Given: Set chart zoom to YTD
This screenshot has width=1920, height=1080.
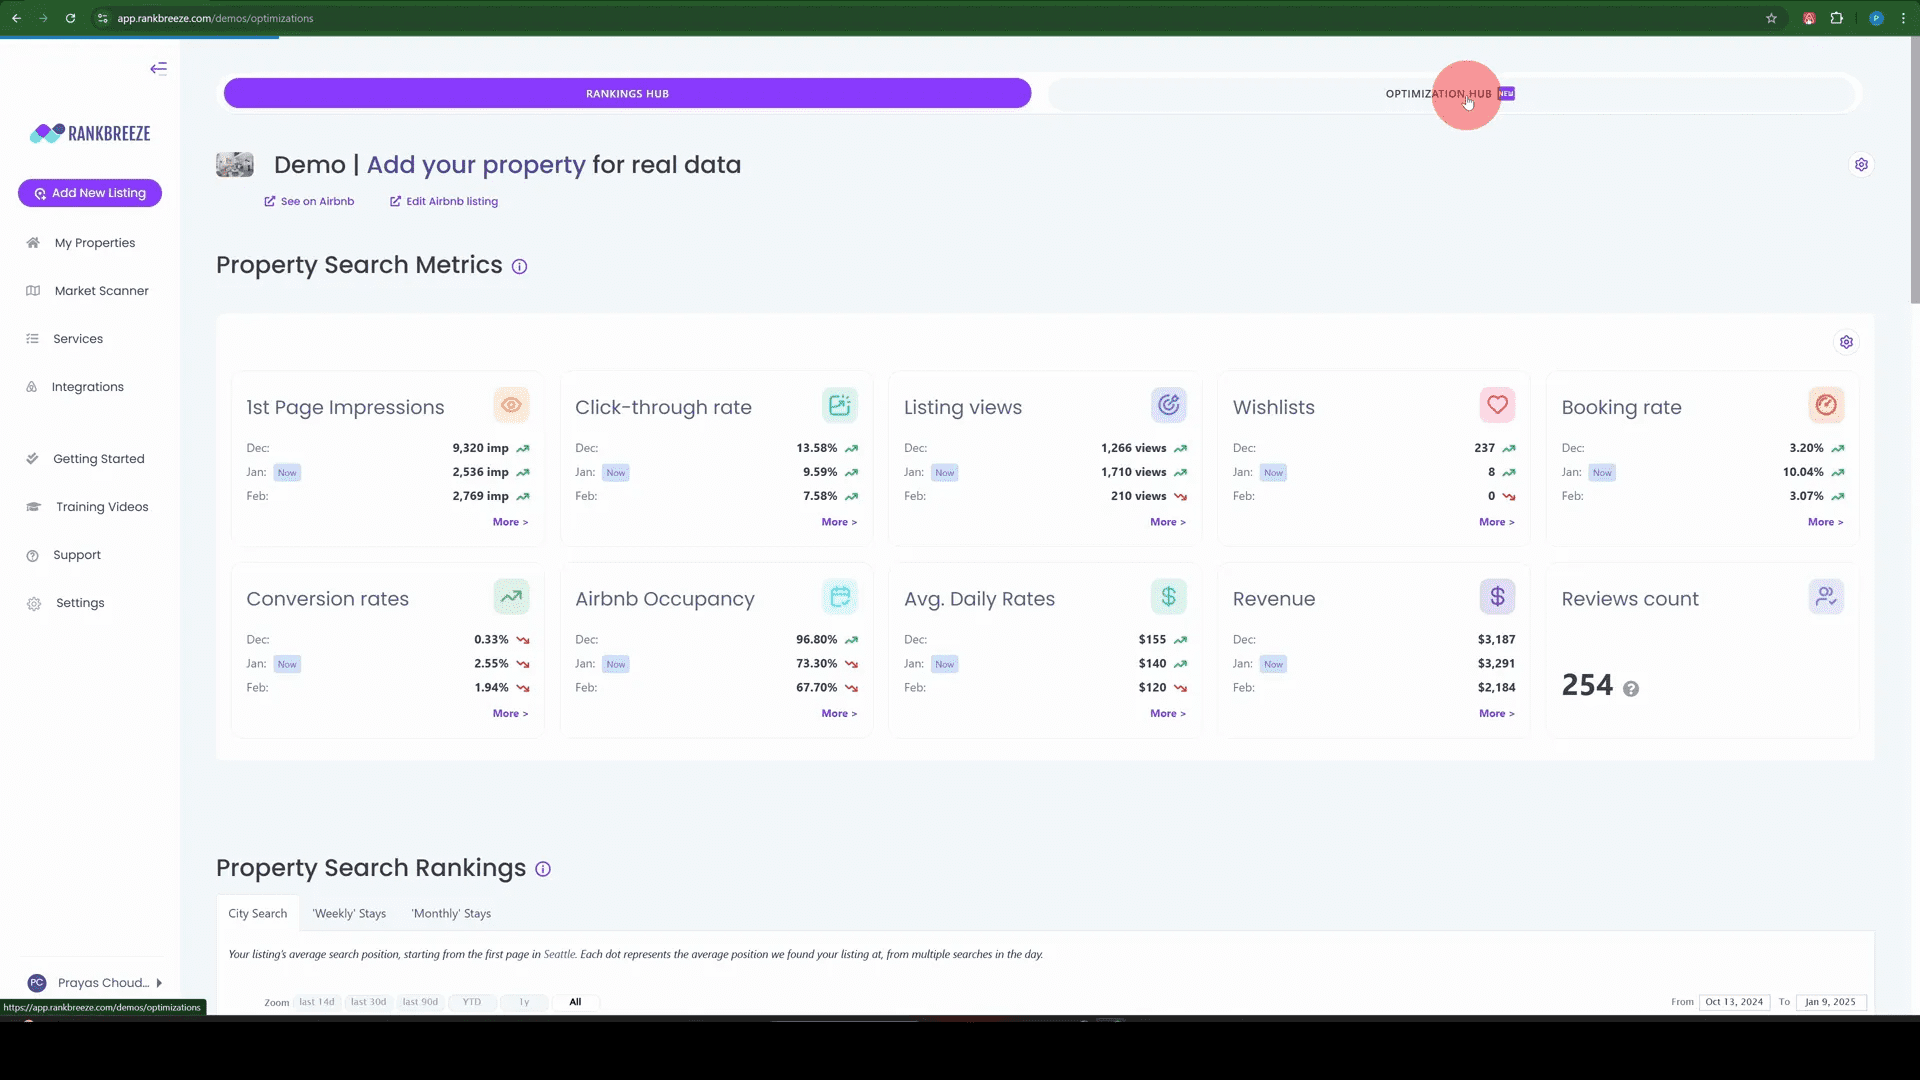Looking at the screenshot, I should click(x=472, y=1002).
